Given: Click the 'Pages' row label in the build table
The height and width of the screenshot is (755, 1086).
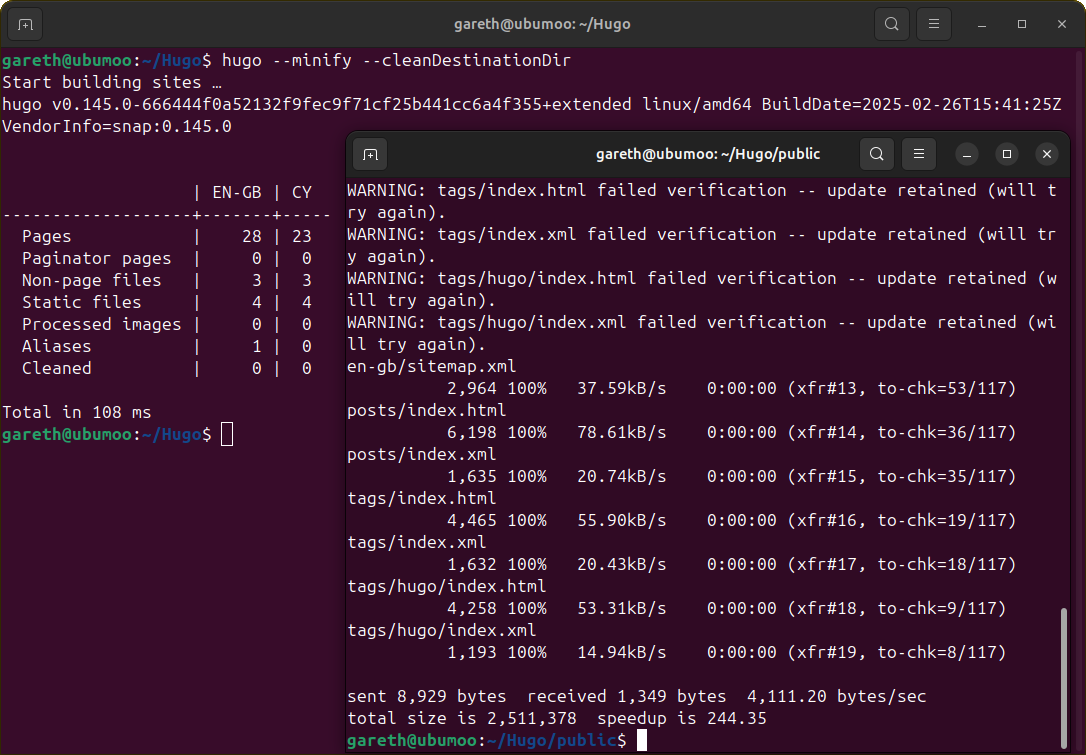Looking at the screenshot, I should pos(46,237).
